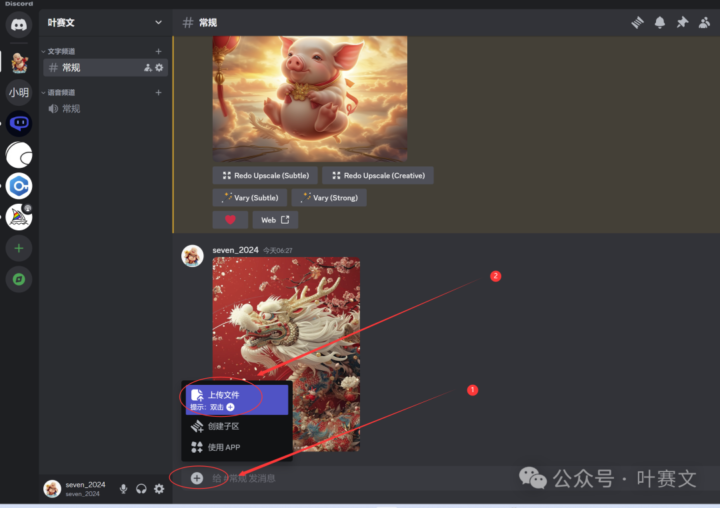
Task: Open threads icon in channel header
Action: point(637,22)
